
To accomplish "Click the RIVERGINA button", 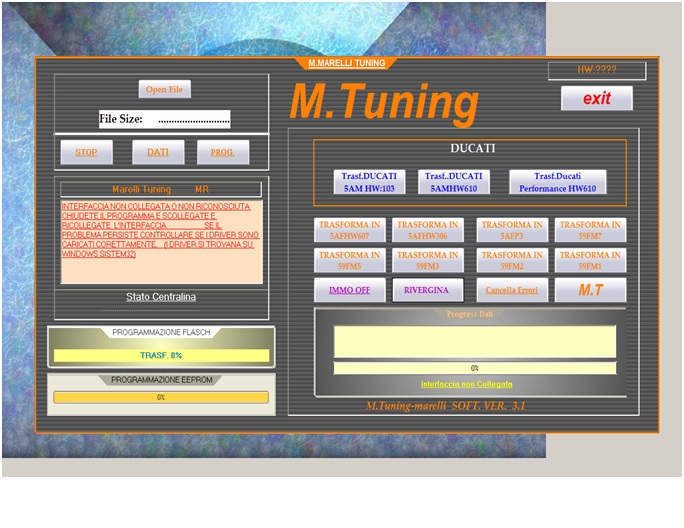I will [428, 290].
